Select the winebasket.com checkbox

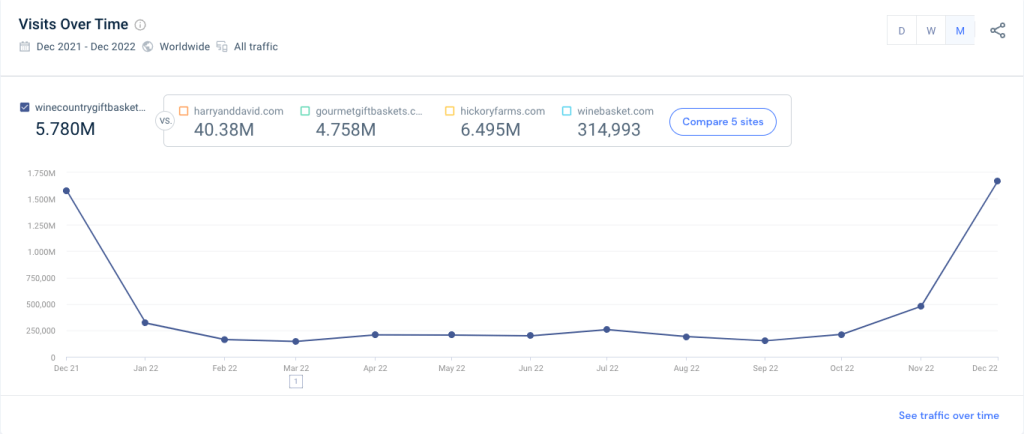click(x=567, y=111)
